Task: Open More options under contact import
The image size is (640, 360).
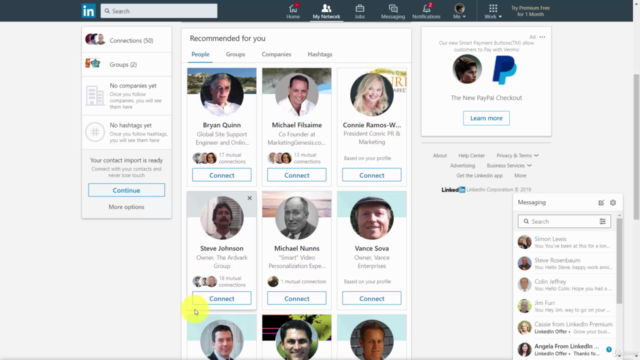Action: click(127, 207)
